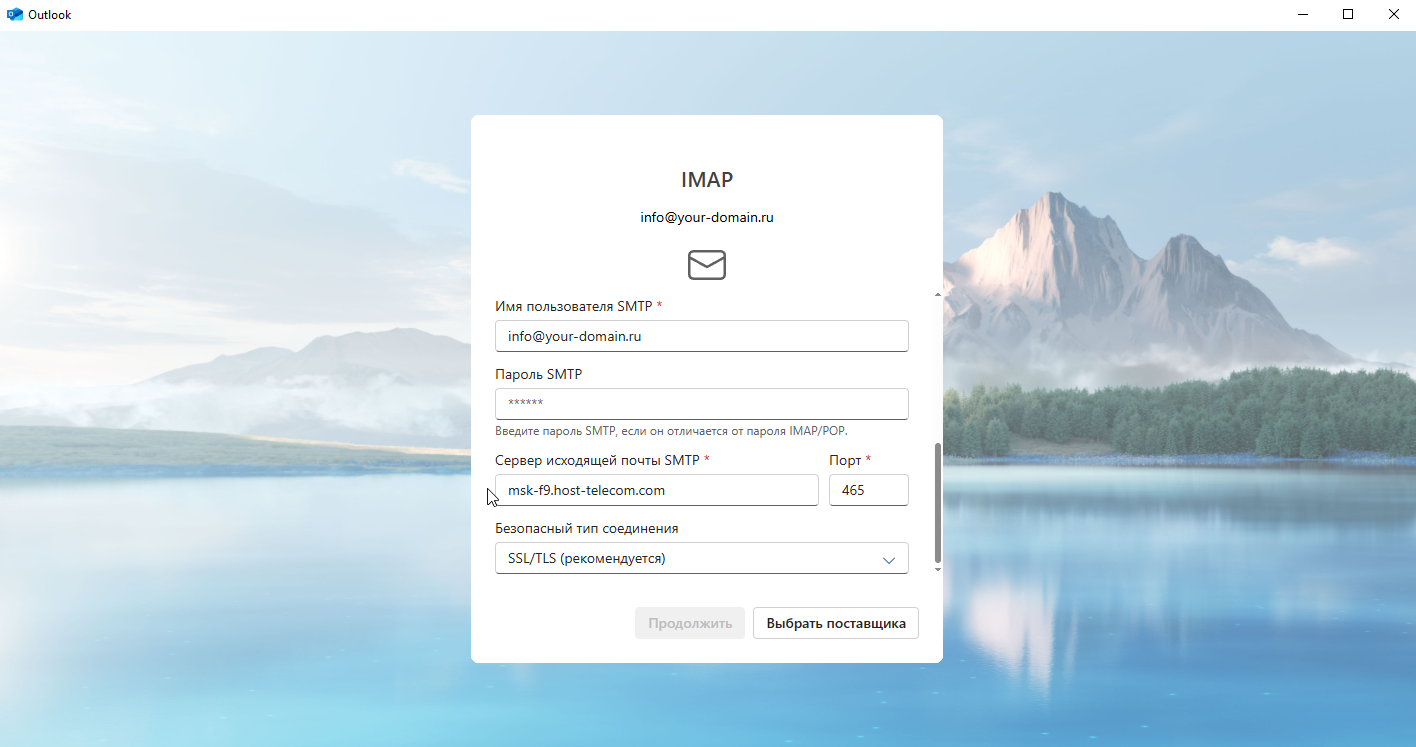Click the Пароль SMTP label
This screenshot has width=1416, height=747.
coord(539,374)
